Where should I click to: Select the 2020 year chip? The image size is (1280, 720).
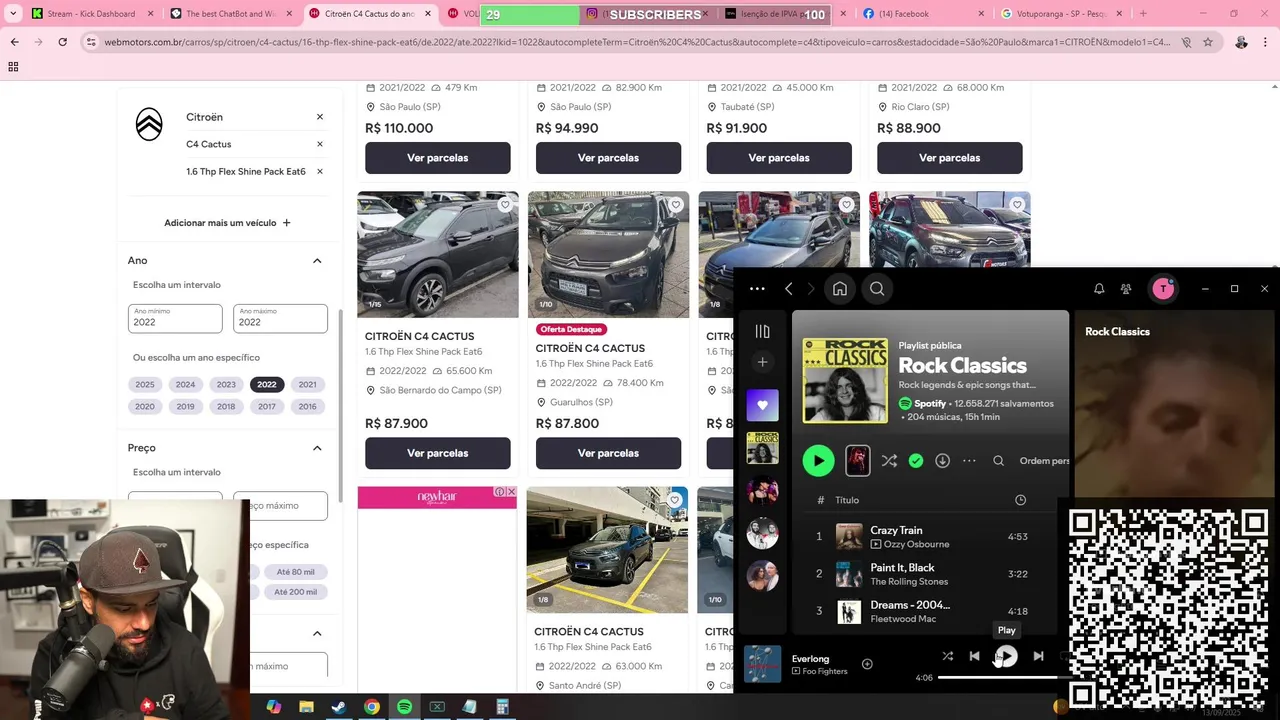[145, 406]
